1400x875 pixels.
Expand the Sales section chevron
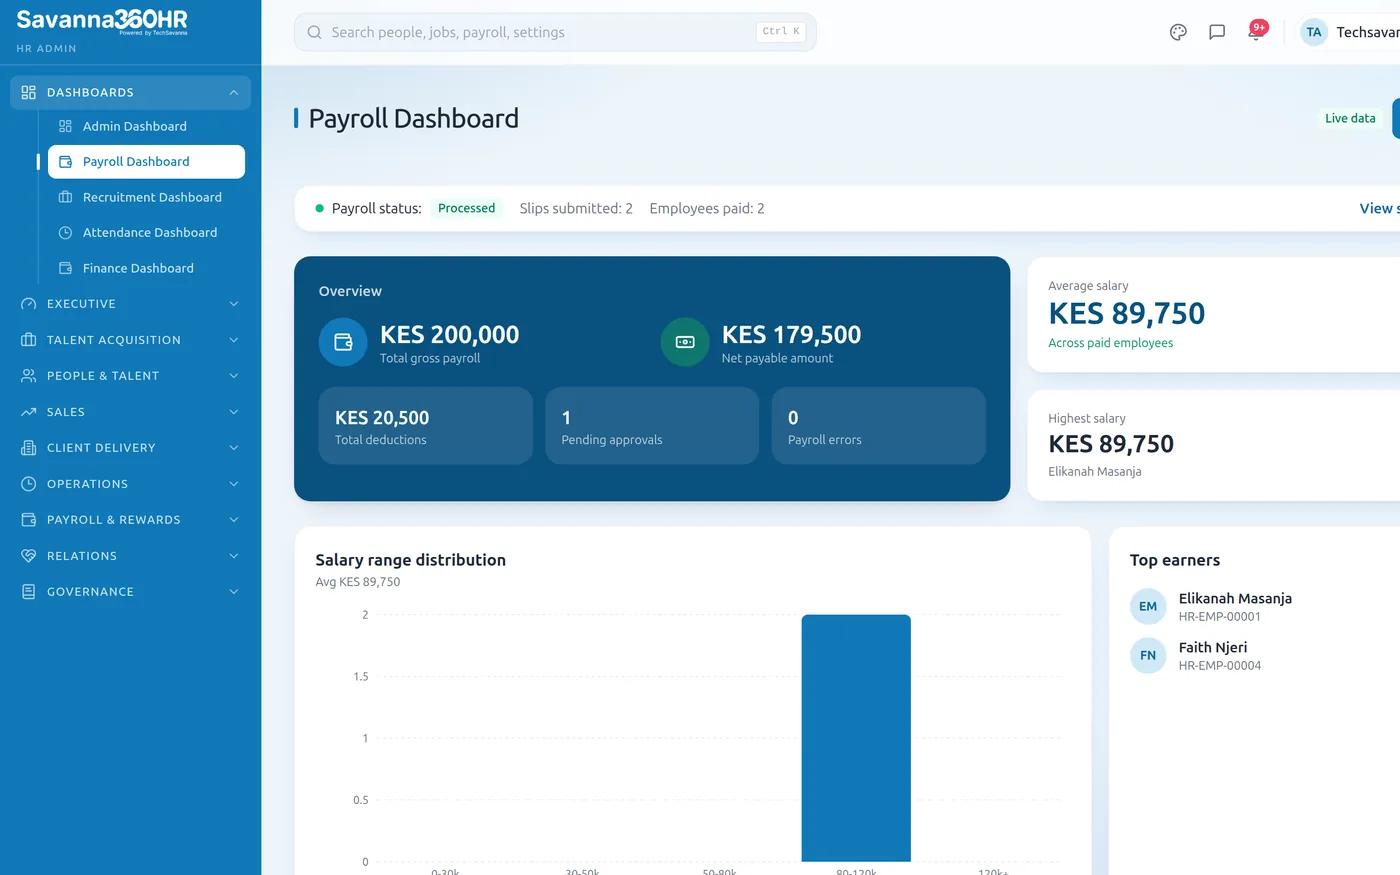tap(233, 412)
